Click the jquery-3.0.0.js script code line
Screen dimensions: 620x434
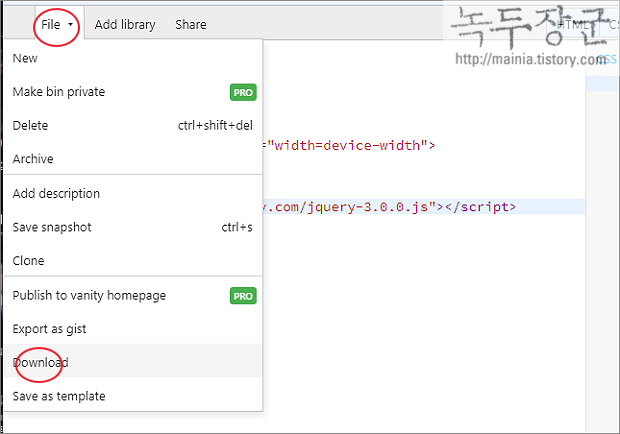(x=424, y=207)
